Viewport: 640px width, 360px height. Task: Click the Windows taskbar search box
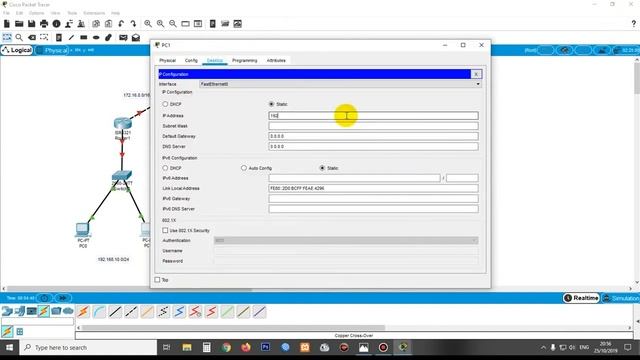pos(88,347)
